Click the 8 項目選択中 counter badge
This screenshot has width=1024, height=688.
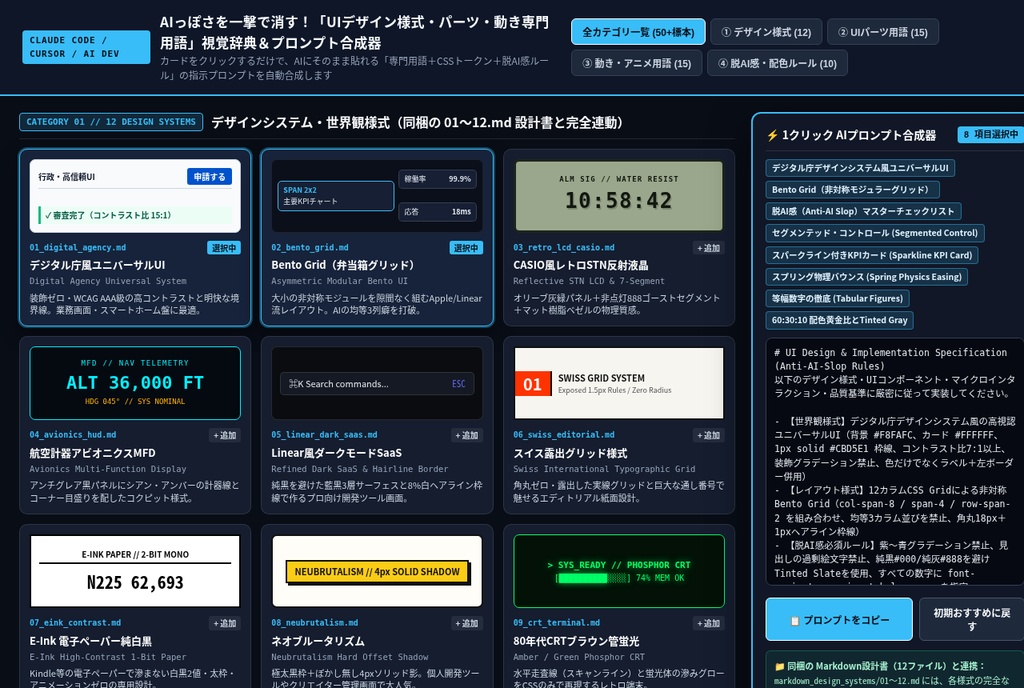pyautogui.click(x=991, y=134)
